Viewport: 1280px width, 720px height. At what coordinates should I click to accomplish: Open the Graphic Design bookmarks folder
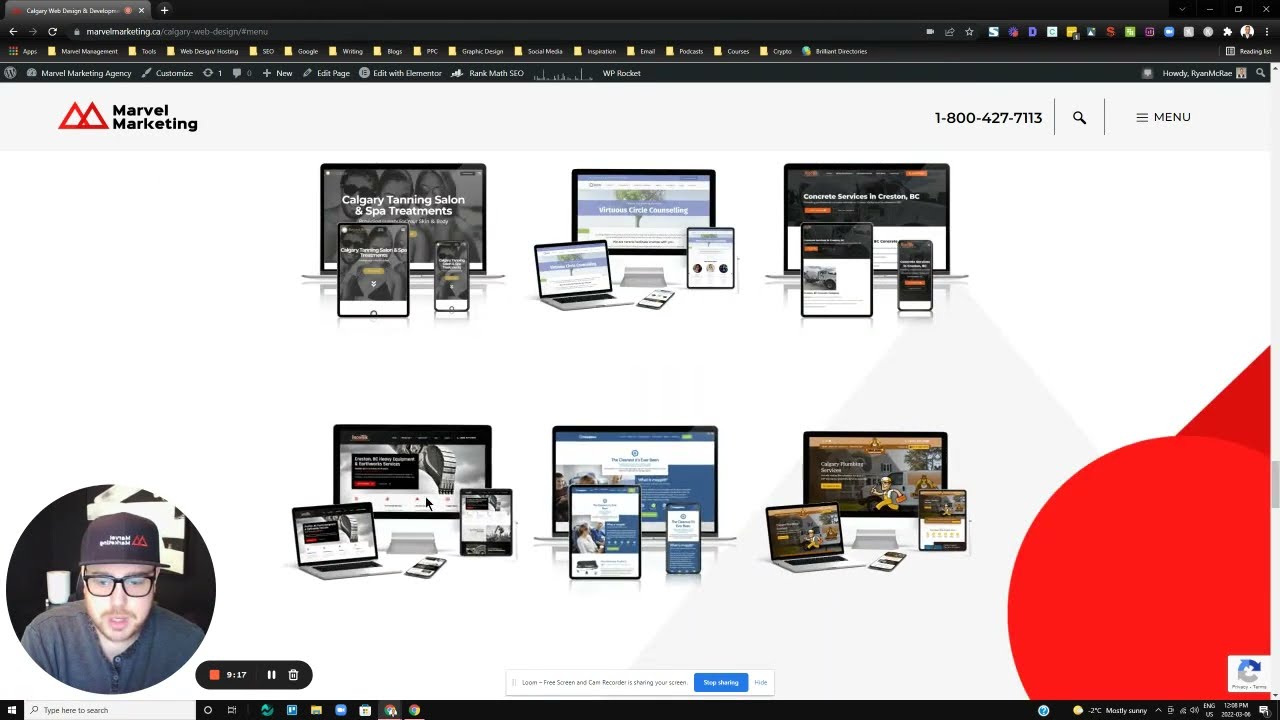point(476,51)
